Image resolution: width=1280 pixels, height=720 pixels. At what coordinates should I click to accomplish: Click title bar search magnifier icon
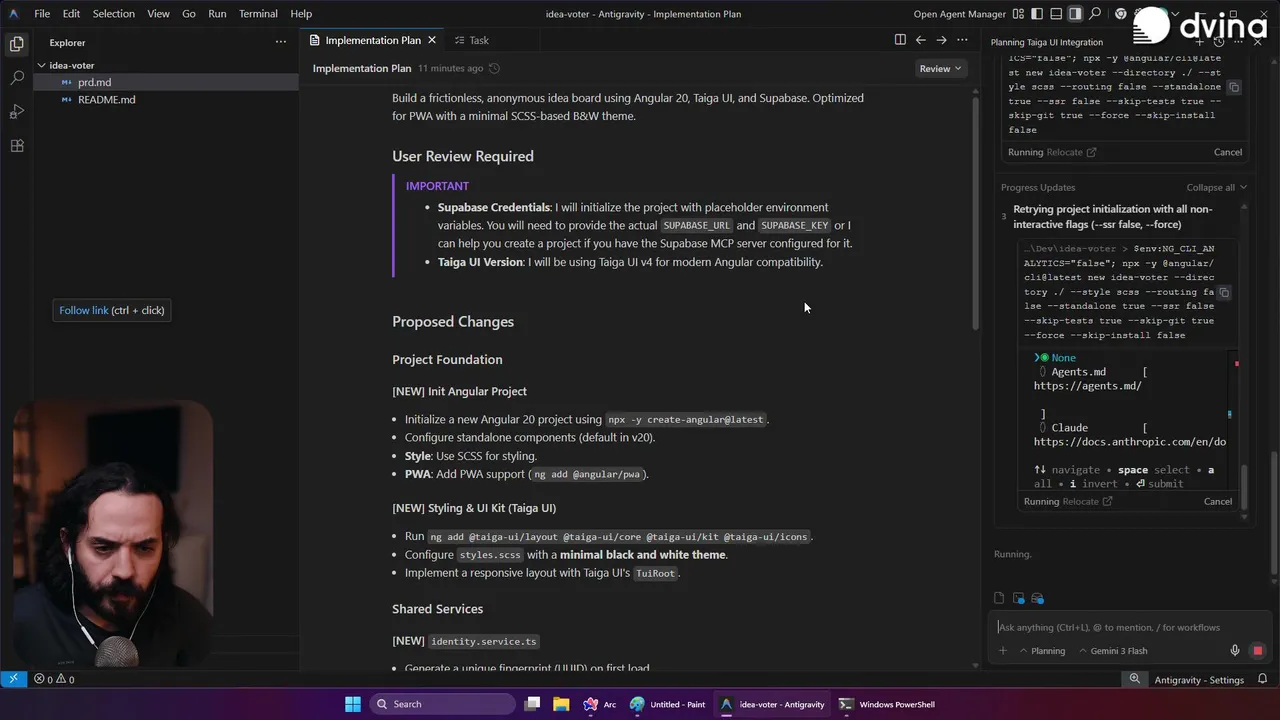point(1095,14)
